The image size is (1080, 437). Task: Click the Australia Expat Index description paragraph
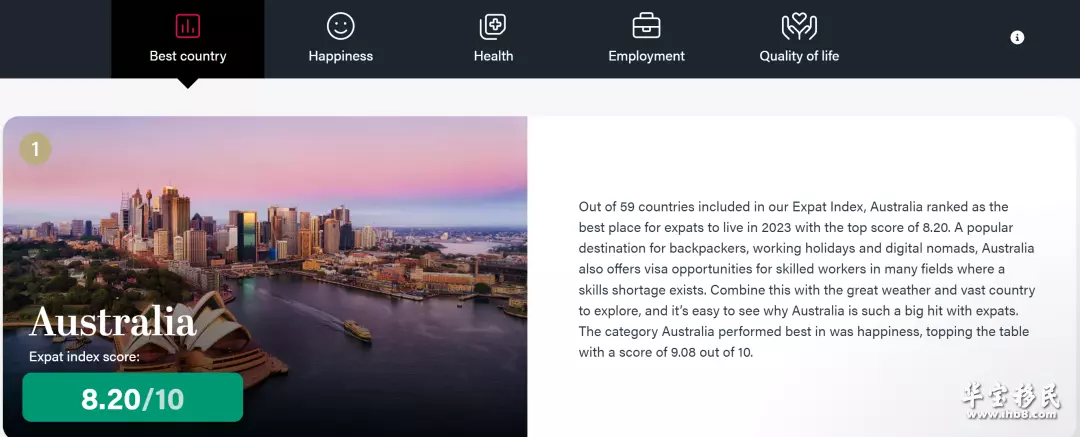pos(807,279)
